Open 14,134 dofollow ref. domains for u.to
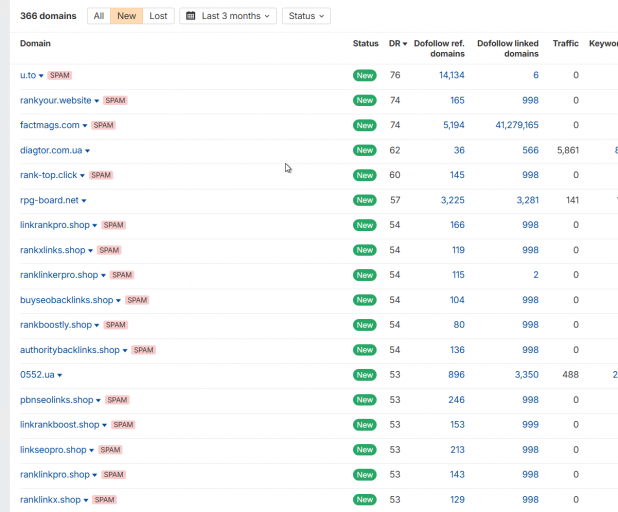This screenshot has width=618, height=512. pyautogui.click(x=452, y=75)
